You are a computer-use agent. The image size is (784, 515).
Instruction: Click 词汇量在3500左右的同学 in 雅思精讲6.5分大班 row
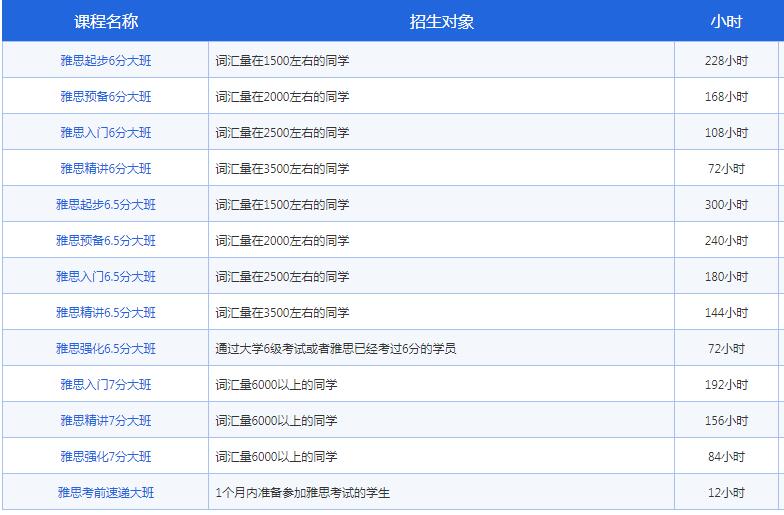282,312
